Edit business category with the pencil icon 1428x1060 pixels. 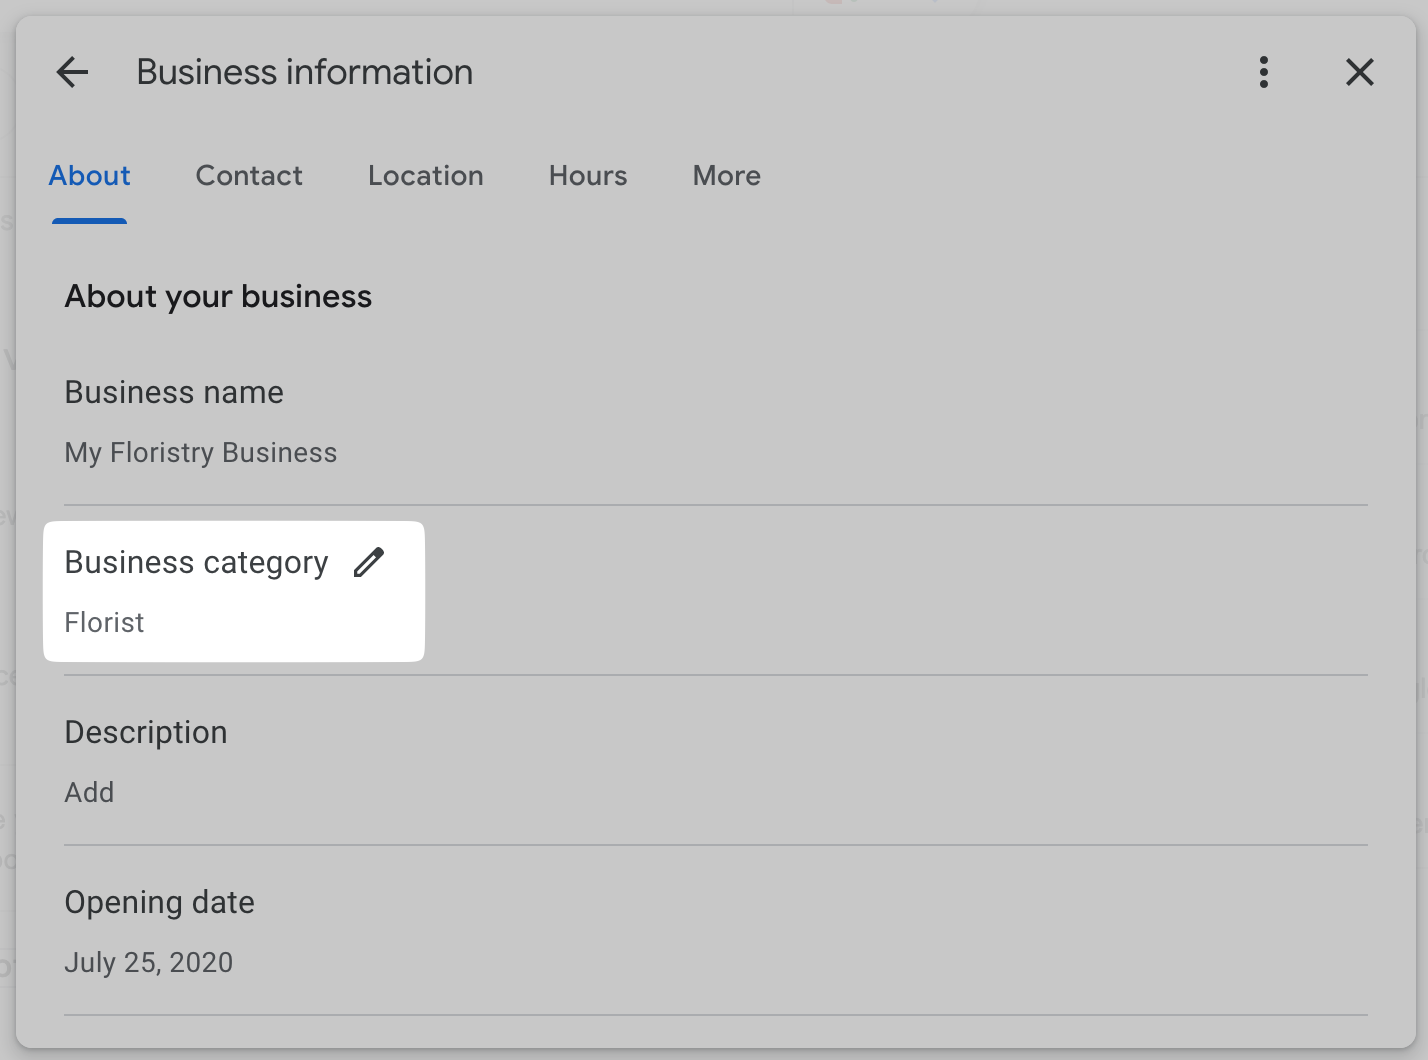369,561
